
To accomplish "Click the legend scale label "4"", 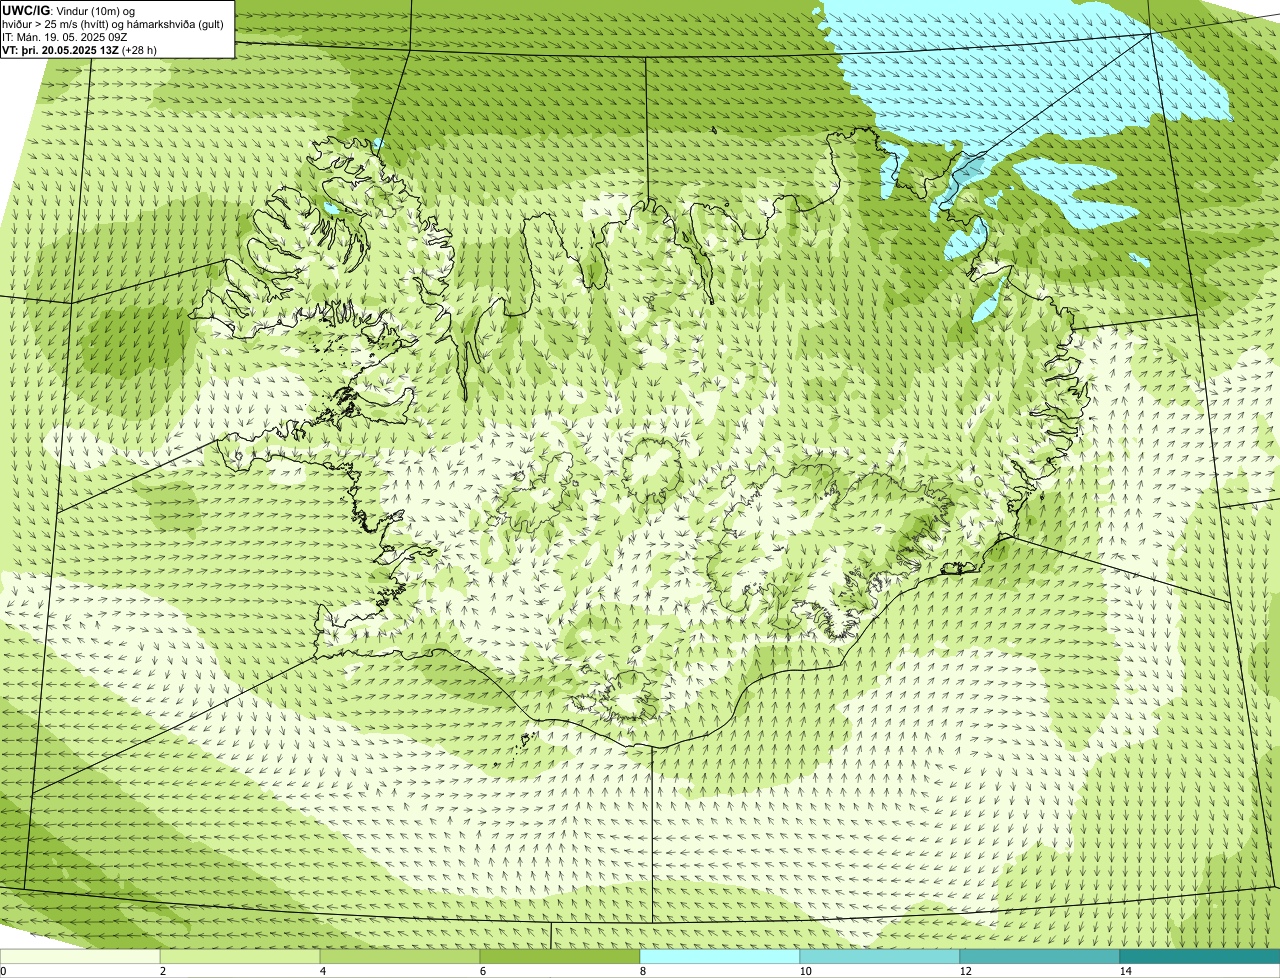I will [x=323, y=971].
